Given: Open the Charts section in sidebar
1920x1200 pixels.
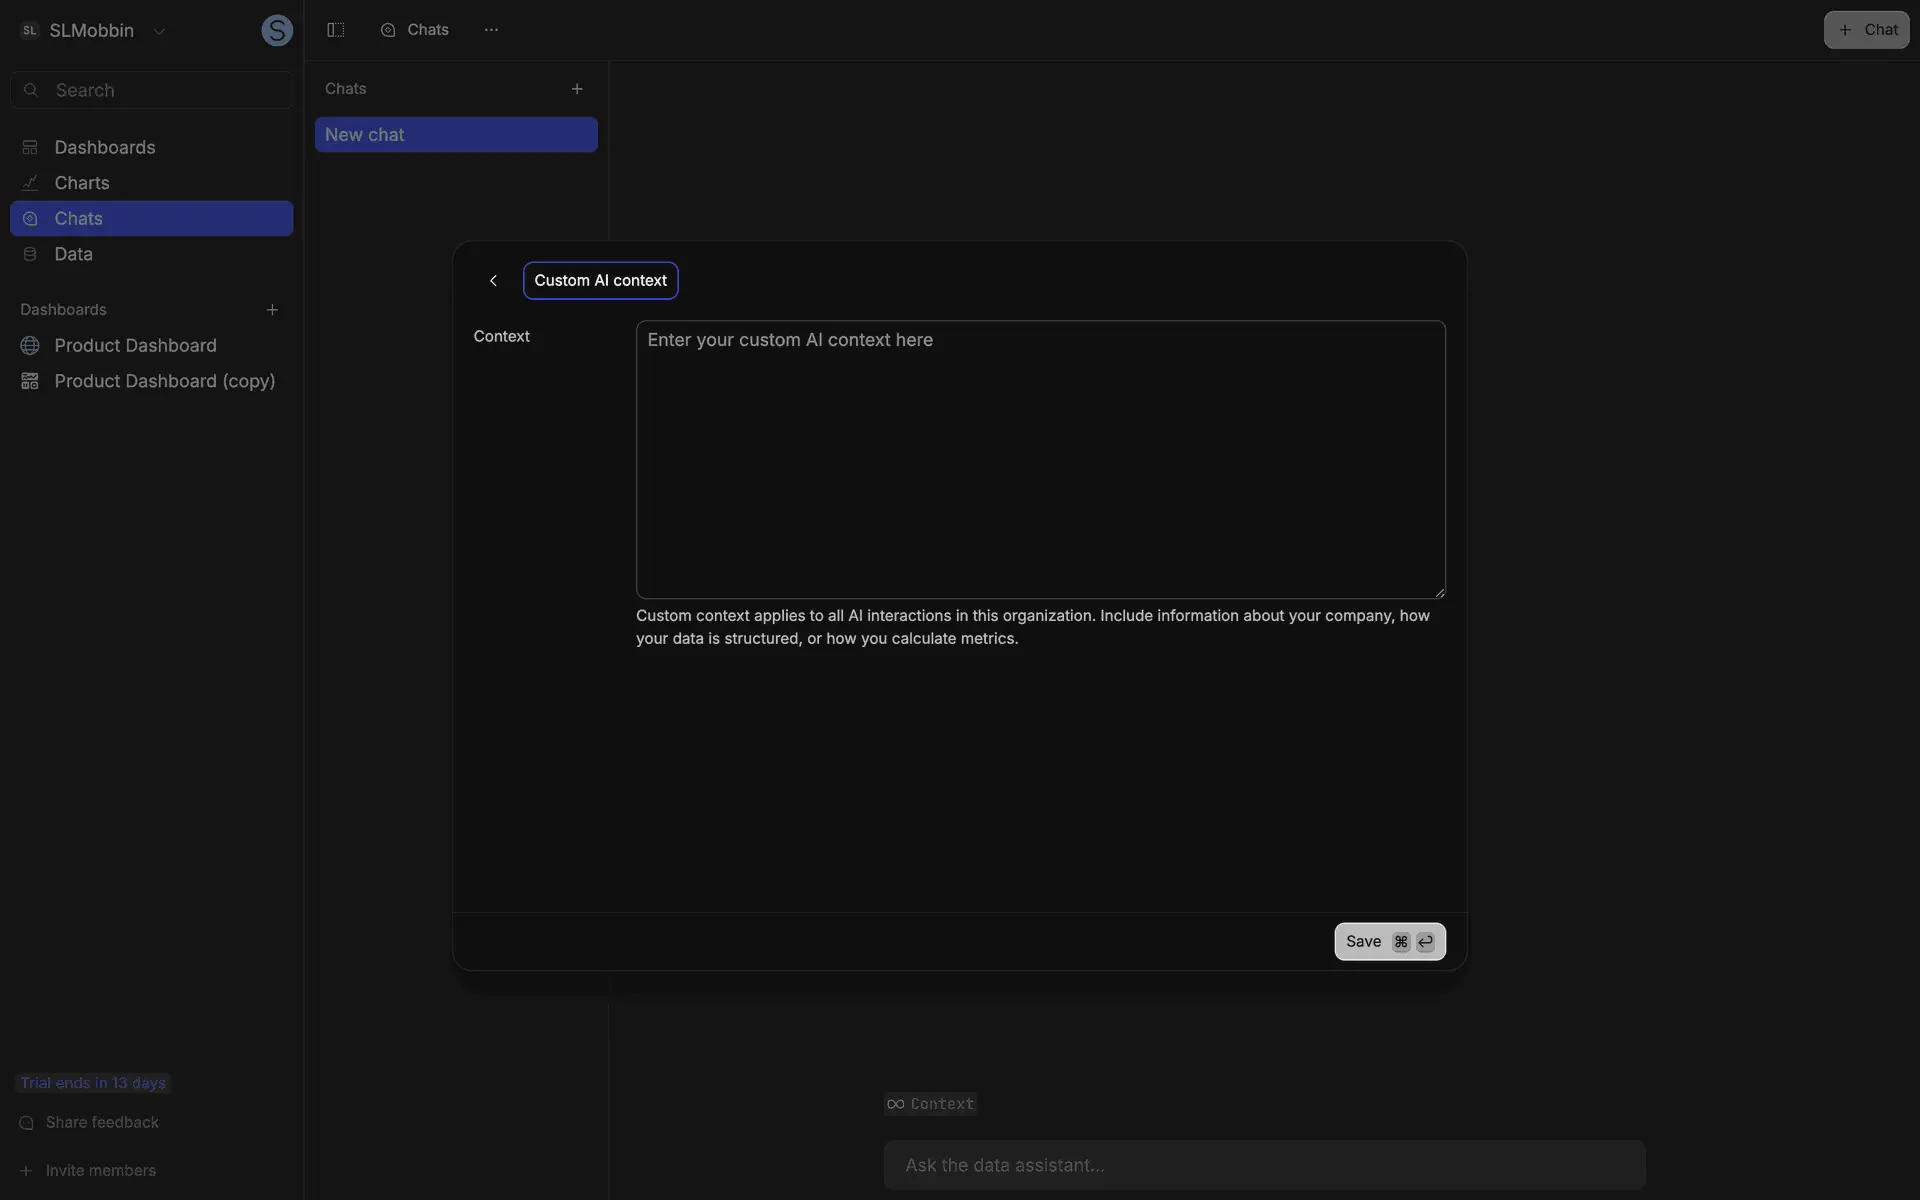Looking at the screenshot, I should tap(82, 183).
